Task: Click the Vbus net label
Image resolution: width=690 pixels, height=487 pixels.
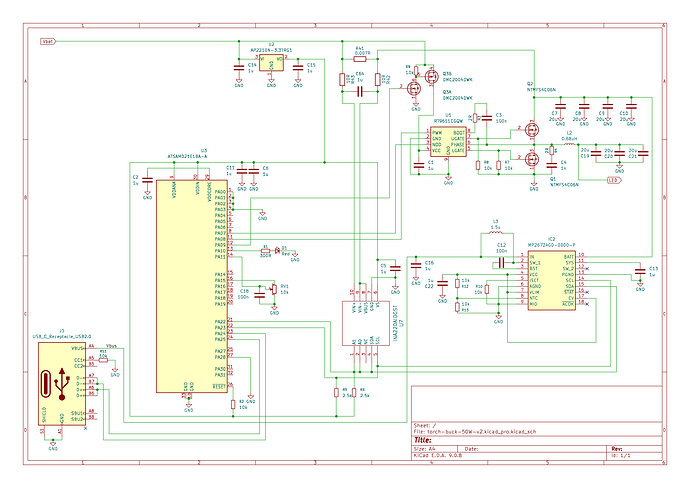Action: click(111, 346)
